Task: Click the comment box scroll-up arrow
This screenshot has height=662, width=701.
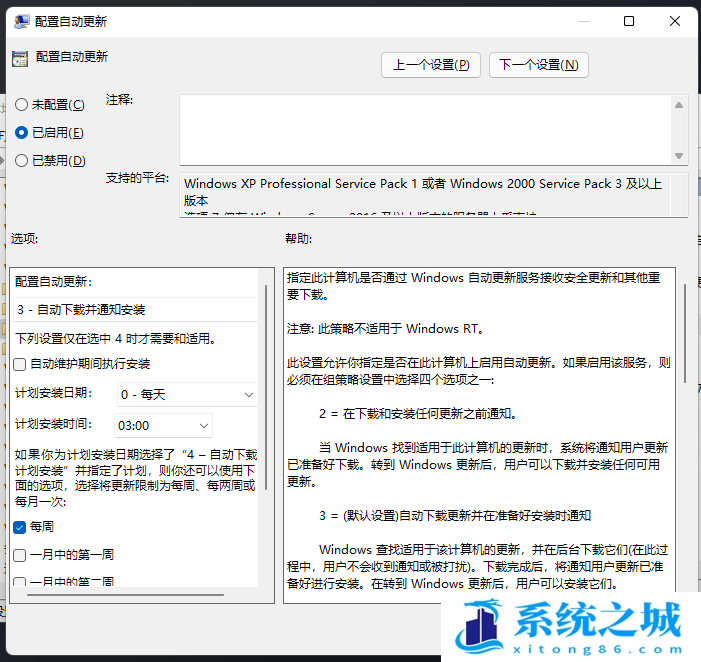Action: coord(679,104)
